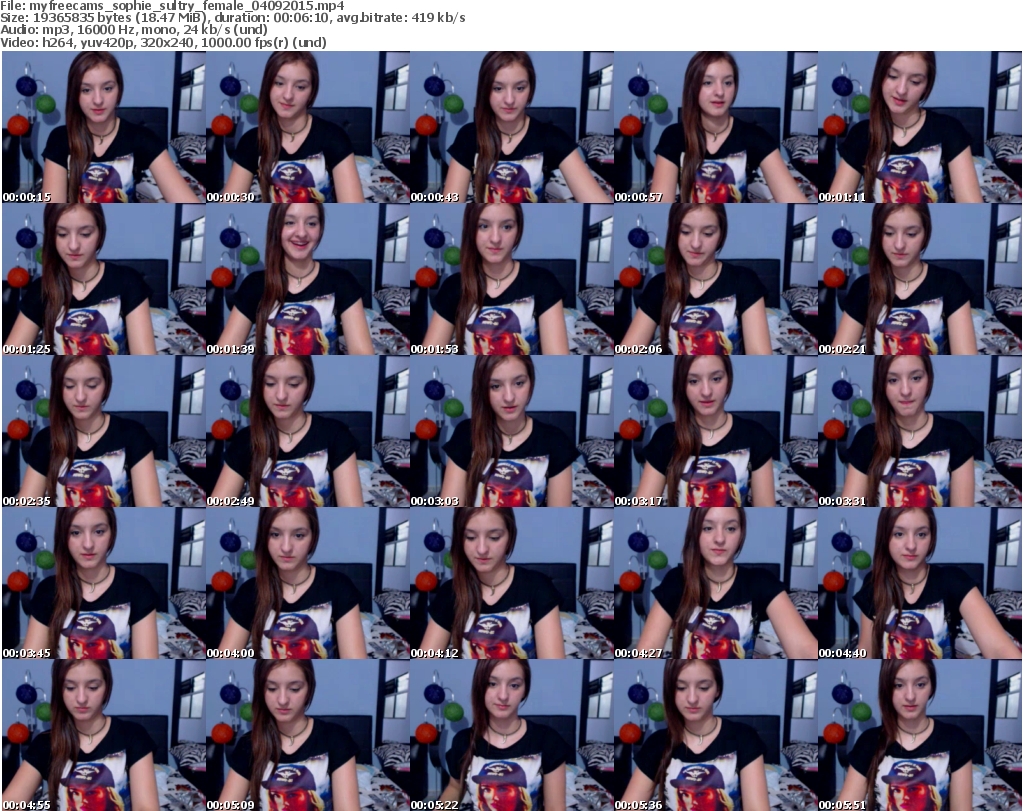This screenshot has height=811, width=1024.
Task: Open the frame at 00:00:43
Action: [x=511, y=127]
